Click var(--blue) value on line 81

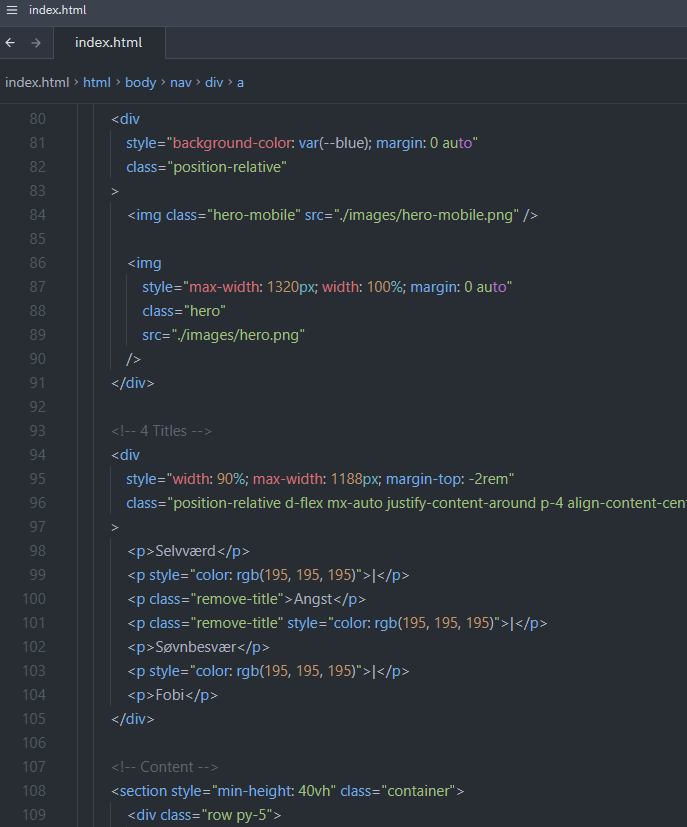coord(335,143)
